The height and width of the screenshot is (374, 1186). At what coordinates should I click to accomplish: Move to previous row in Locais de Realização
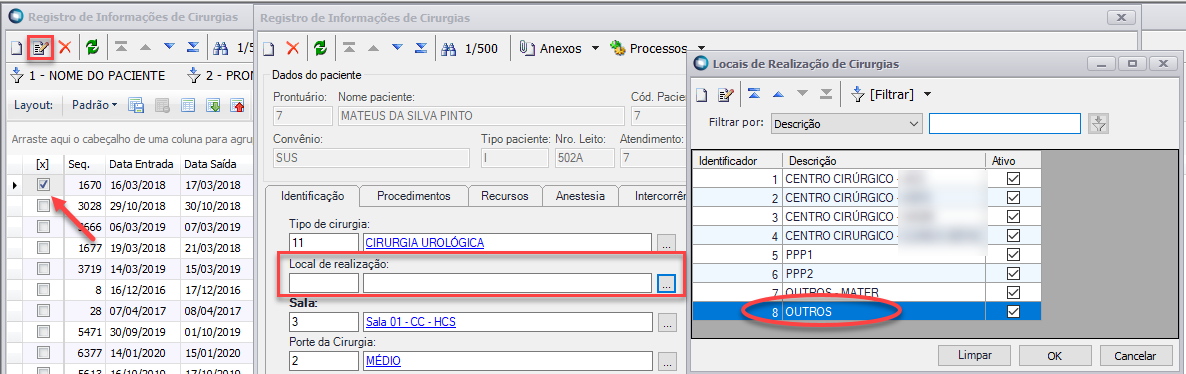coord(778,94)
